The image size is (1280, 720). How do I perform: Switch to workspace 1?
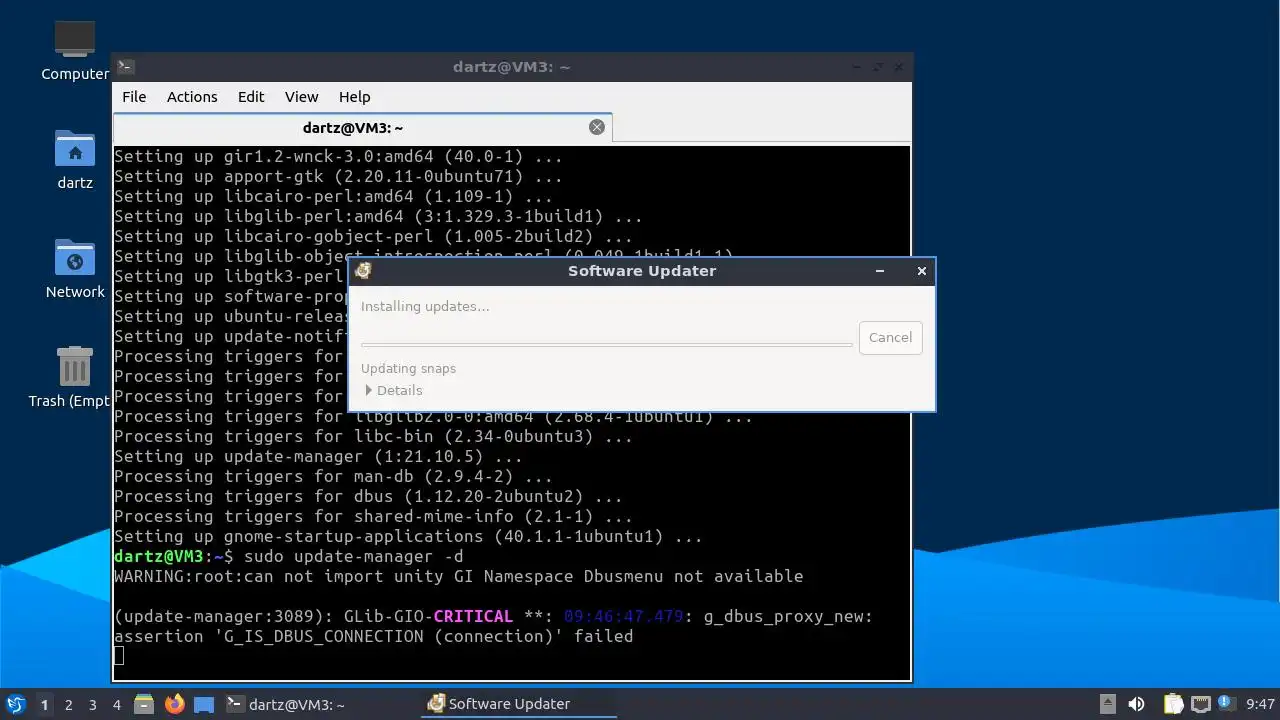pyautogui.click(x=44, y=704)
